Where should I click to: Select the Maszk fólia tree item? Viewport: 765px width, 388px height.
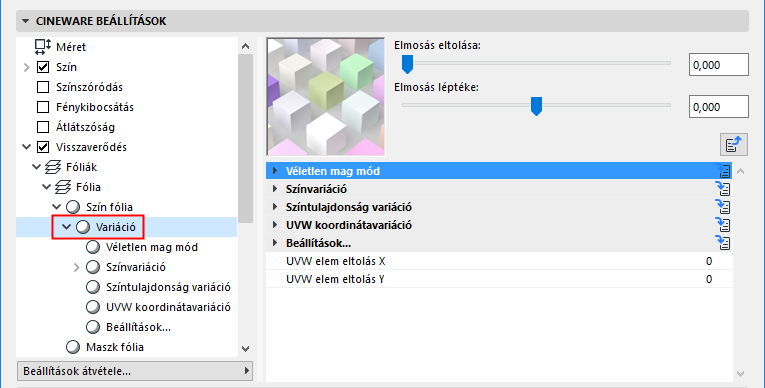[x=115, y=347]
